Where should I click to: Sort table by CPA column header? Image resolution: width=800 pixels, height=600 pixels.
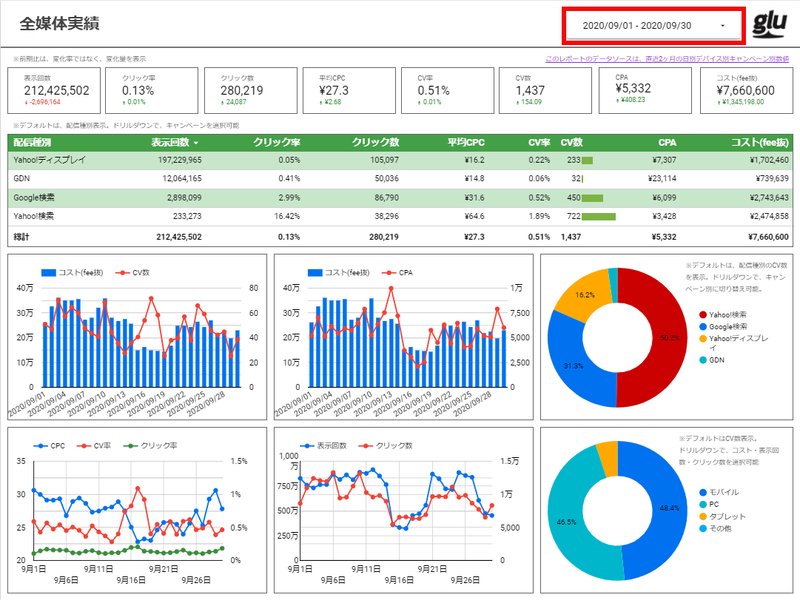667,142
